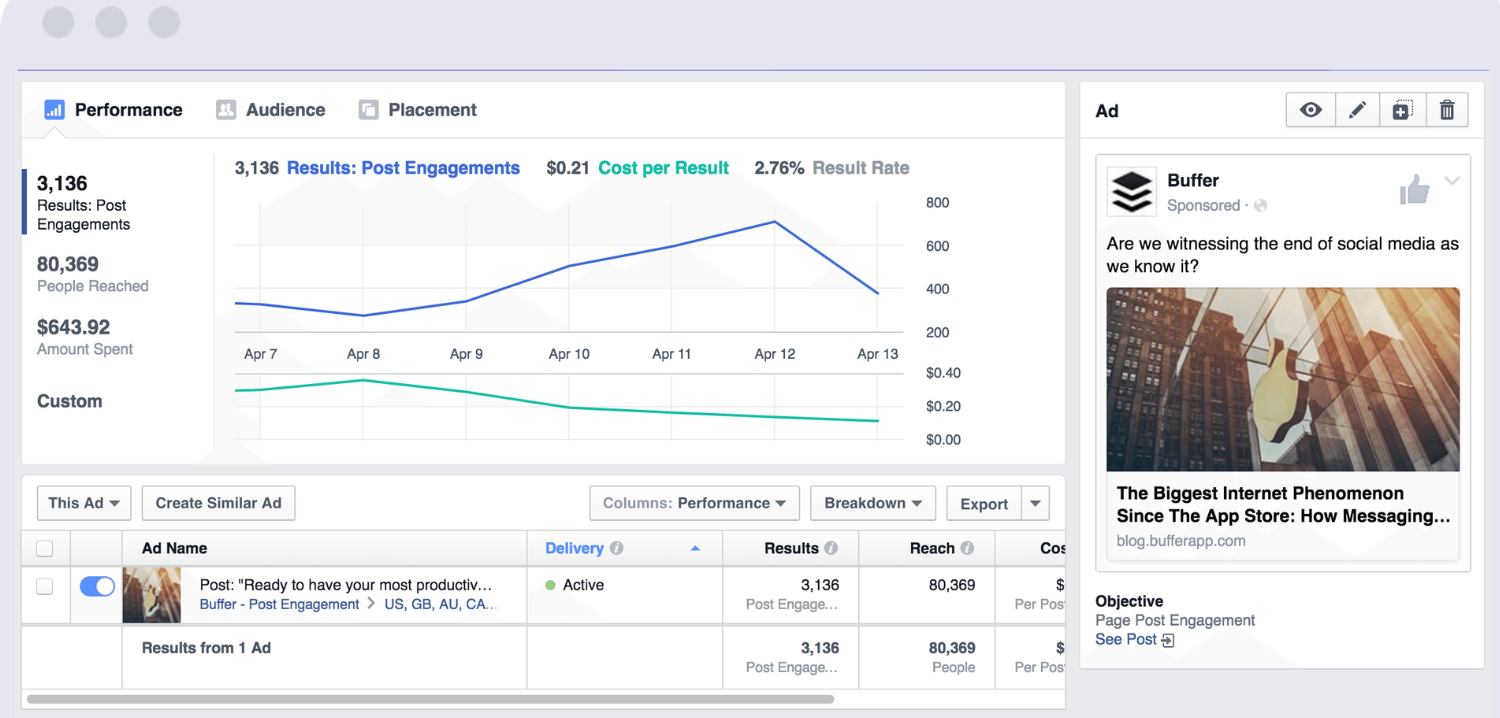Viewport: 1500px width, 718px height.
Task: Click the Buffer logo in ad preview
Action: coord(1132,192)
